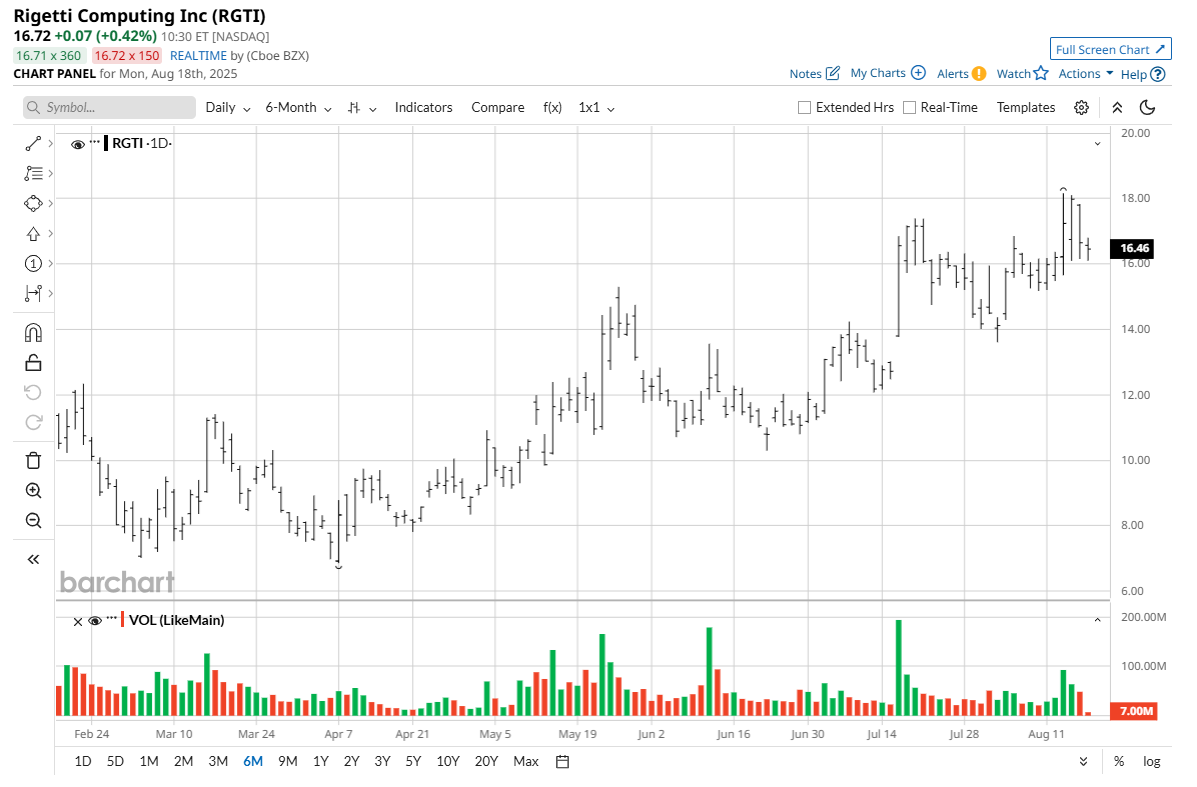Toggle VOL indicator visibility eye

tap(95, 621)
